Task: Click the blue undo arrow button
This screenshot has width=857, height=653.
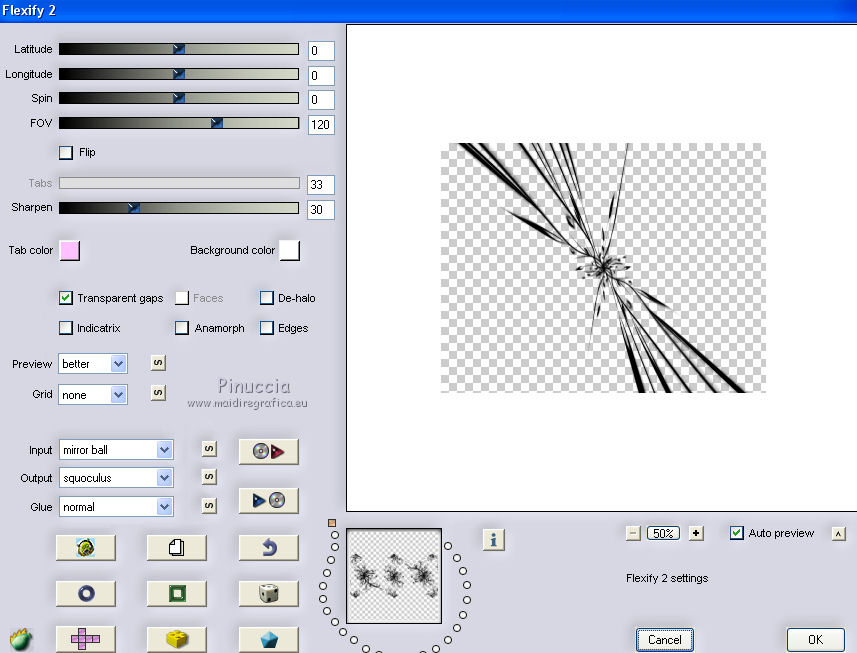Action: pyautogui.click(x=268, y=547)
